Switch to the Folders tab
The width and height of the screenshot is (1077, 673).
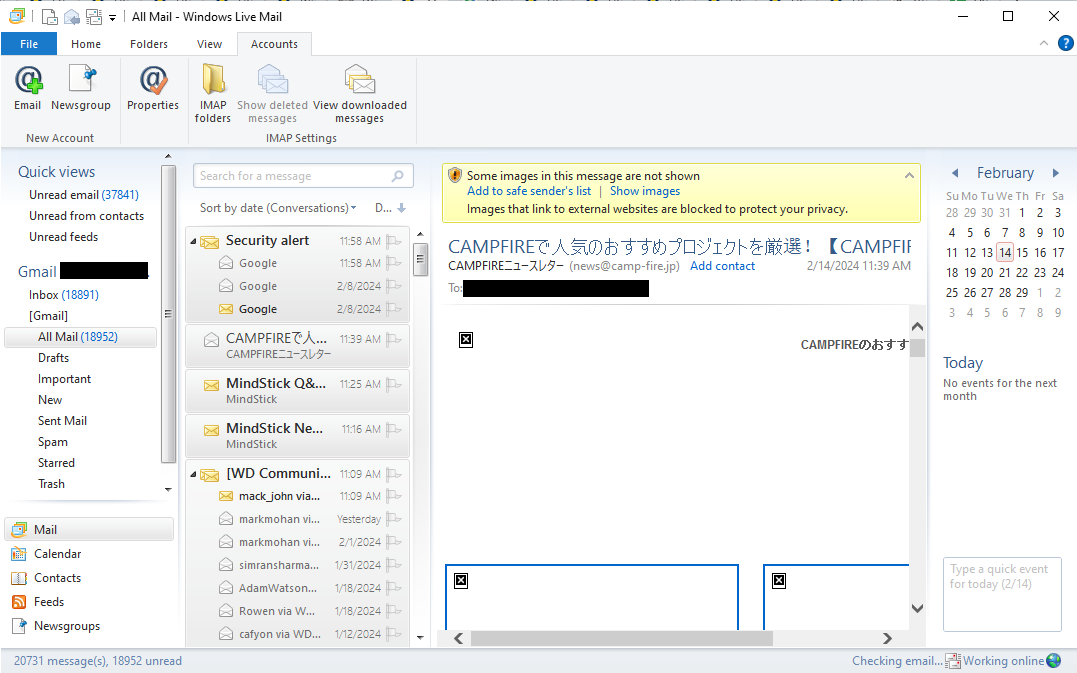coord(149,44)
